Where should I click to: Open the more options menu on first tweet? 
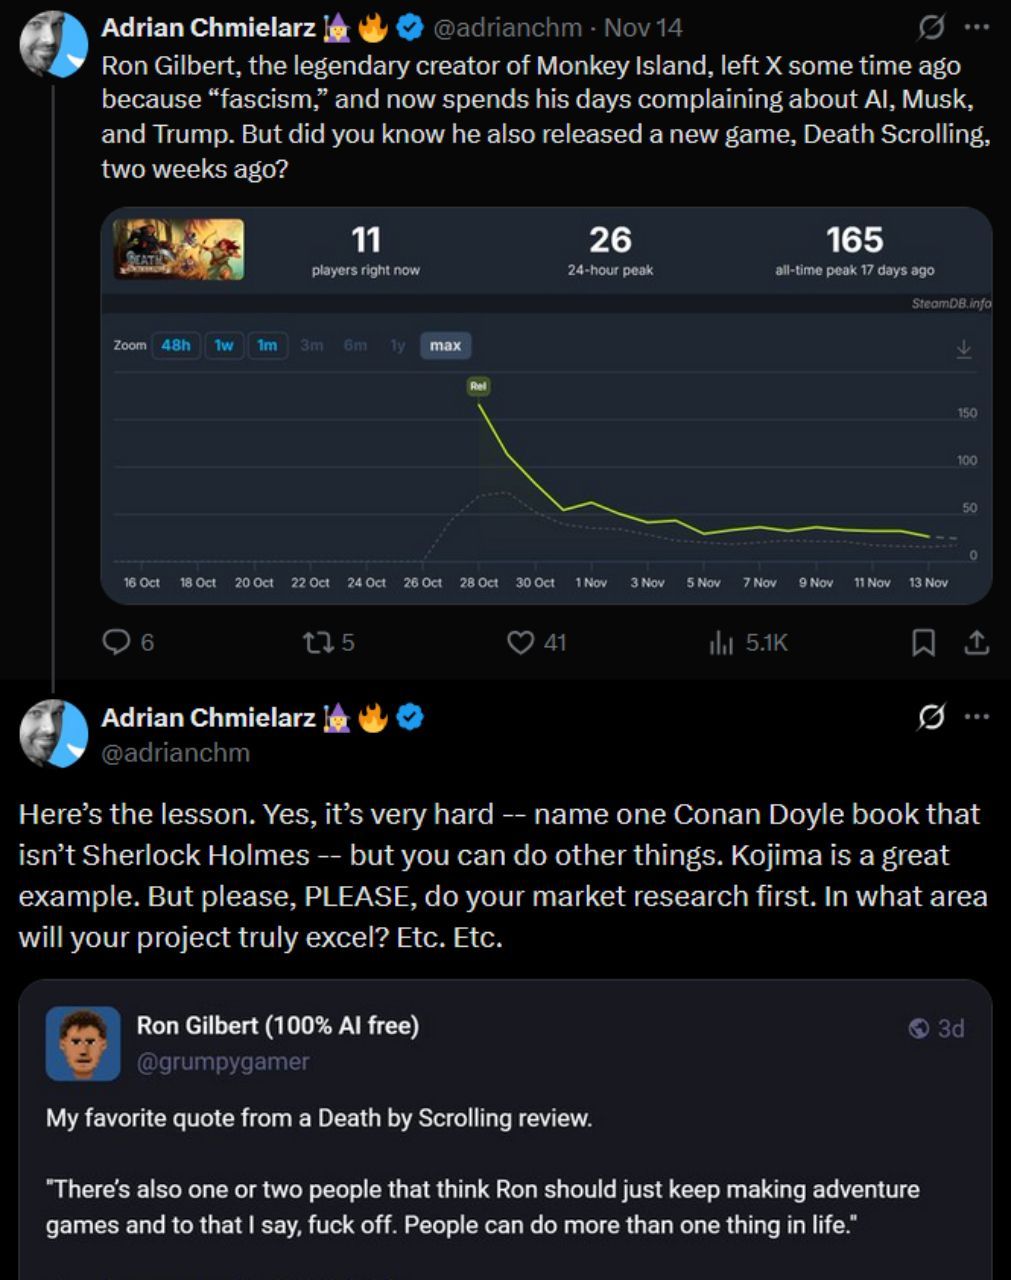[x=977, y=28]
